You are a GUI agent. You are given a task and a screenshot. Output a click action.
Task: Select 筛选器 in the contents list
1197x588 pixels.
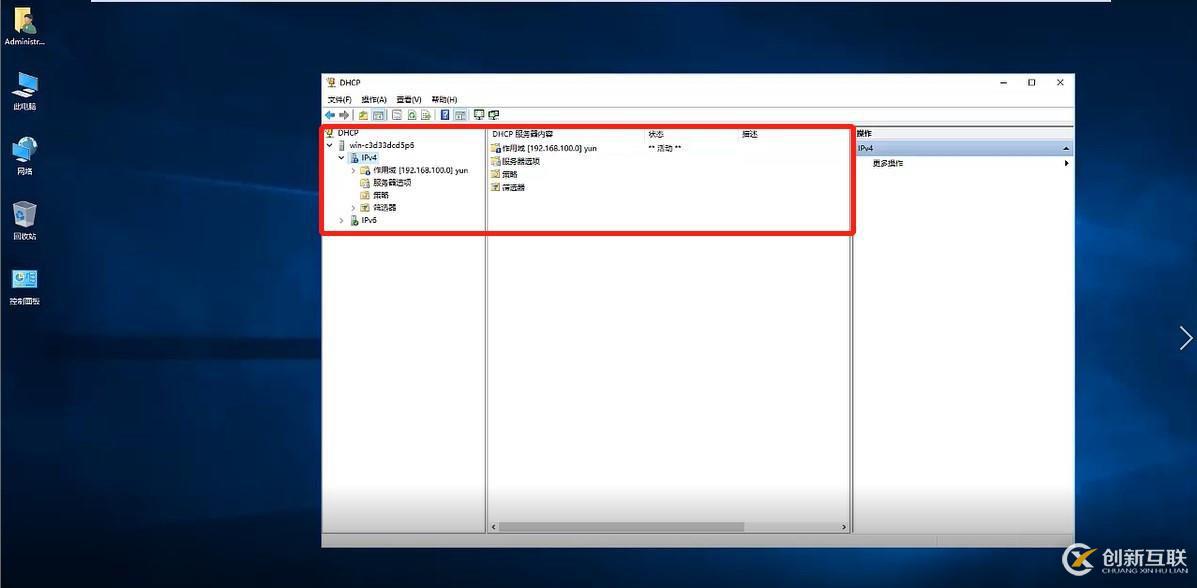point(508,187)
